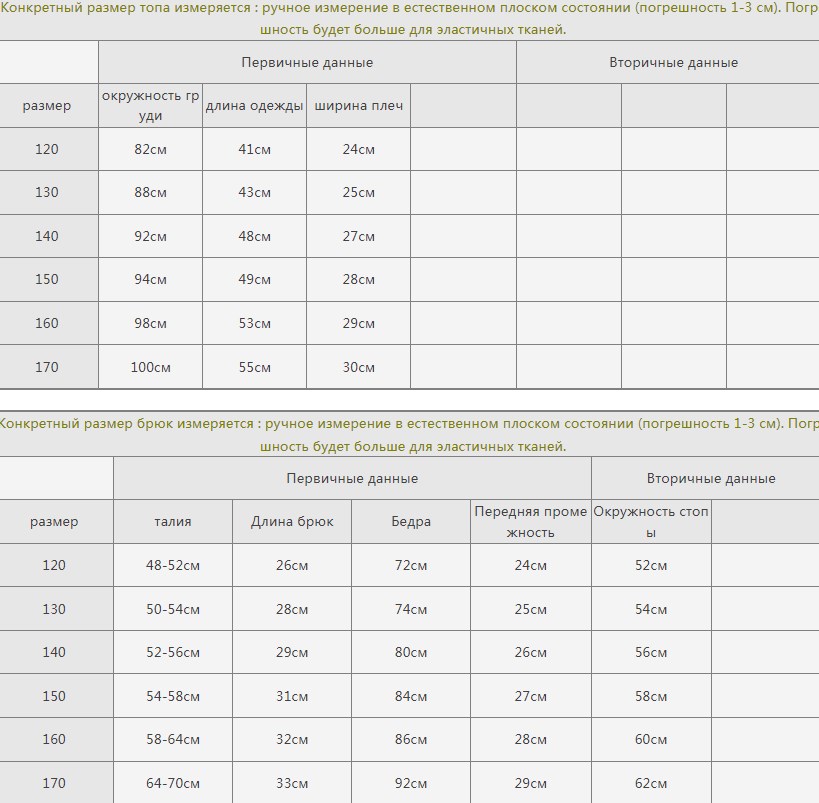Select 'Первичные данные' header in top size table
The image size is (819, 803).
coord(307,62)
